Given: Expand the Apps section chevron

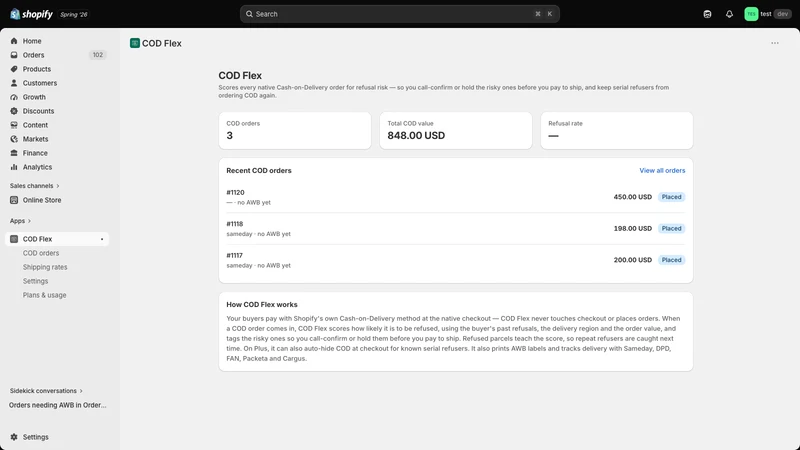Looking at the screenshot, I should point(29,221).
